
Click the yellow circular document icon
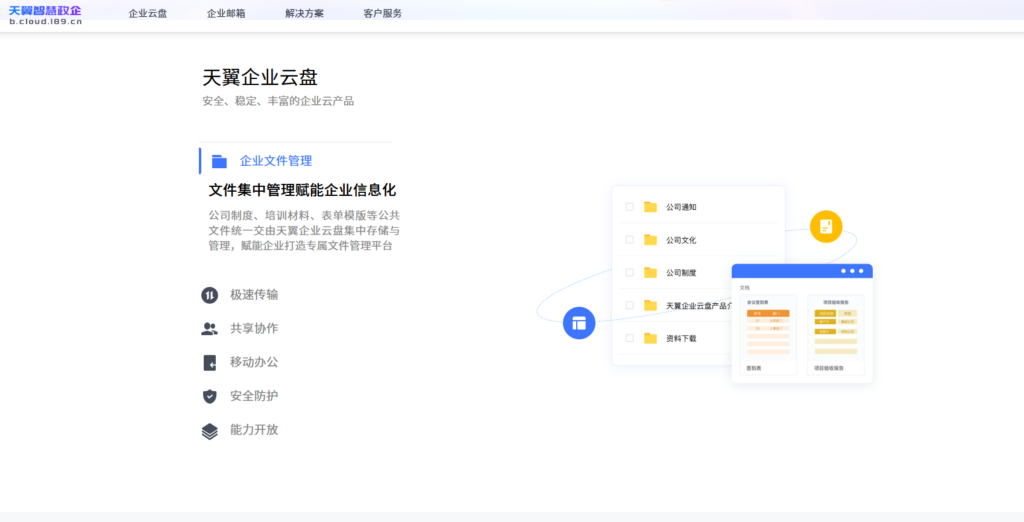826,227
